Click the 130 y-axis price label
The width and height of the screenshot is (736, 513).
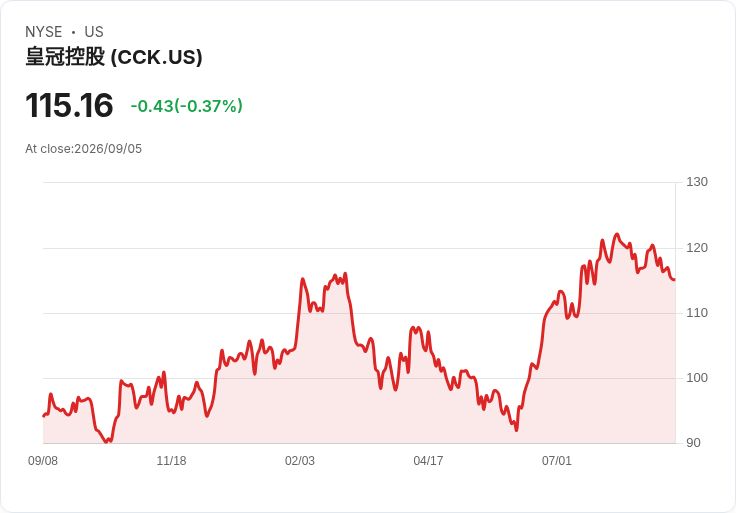(x=697, y=182)
